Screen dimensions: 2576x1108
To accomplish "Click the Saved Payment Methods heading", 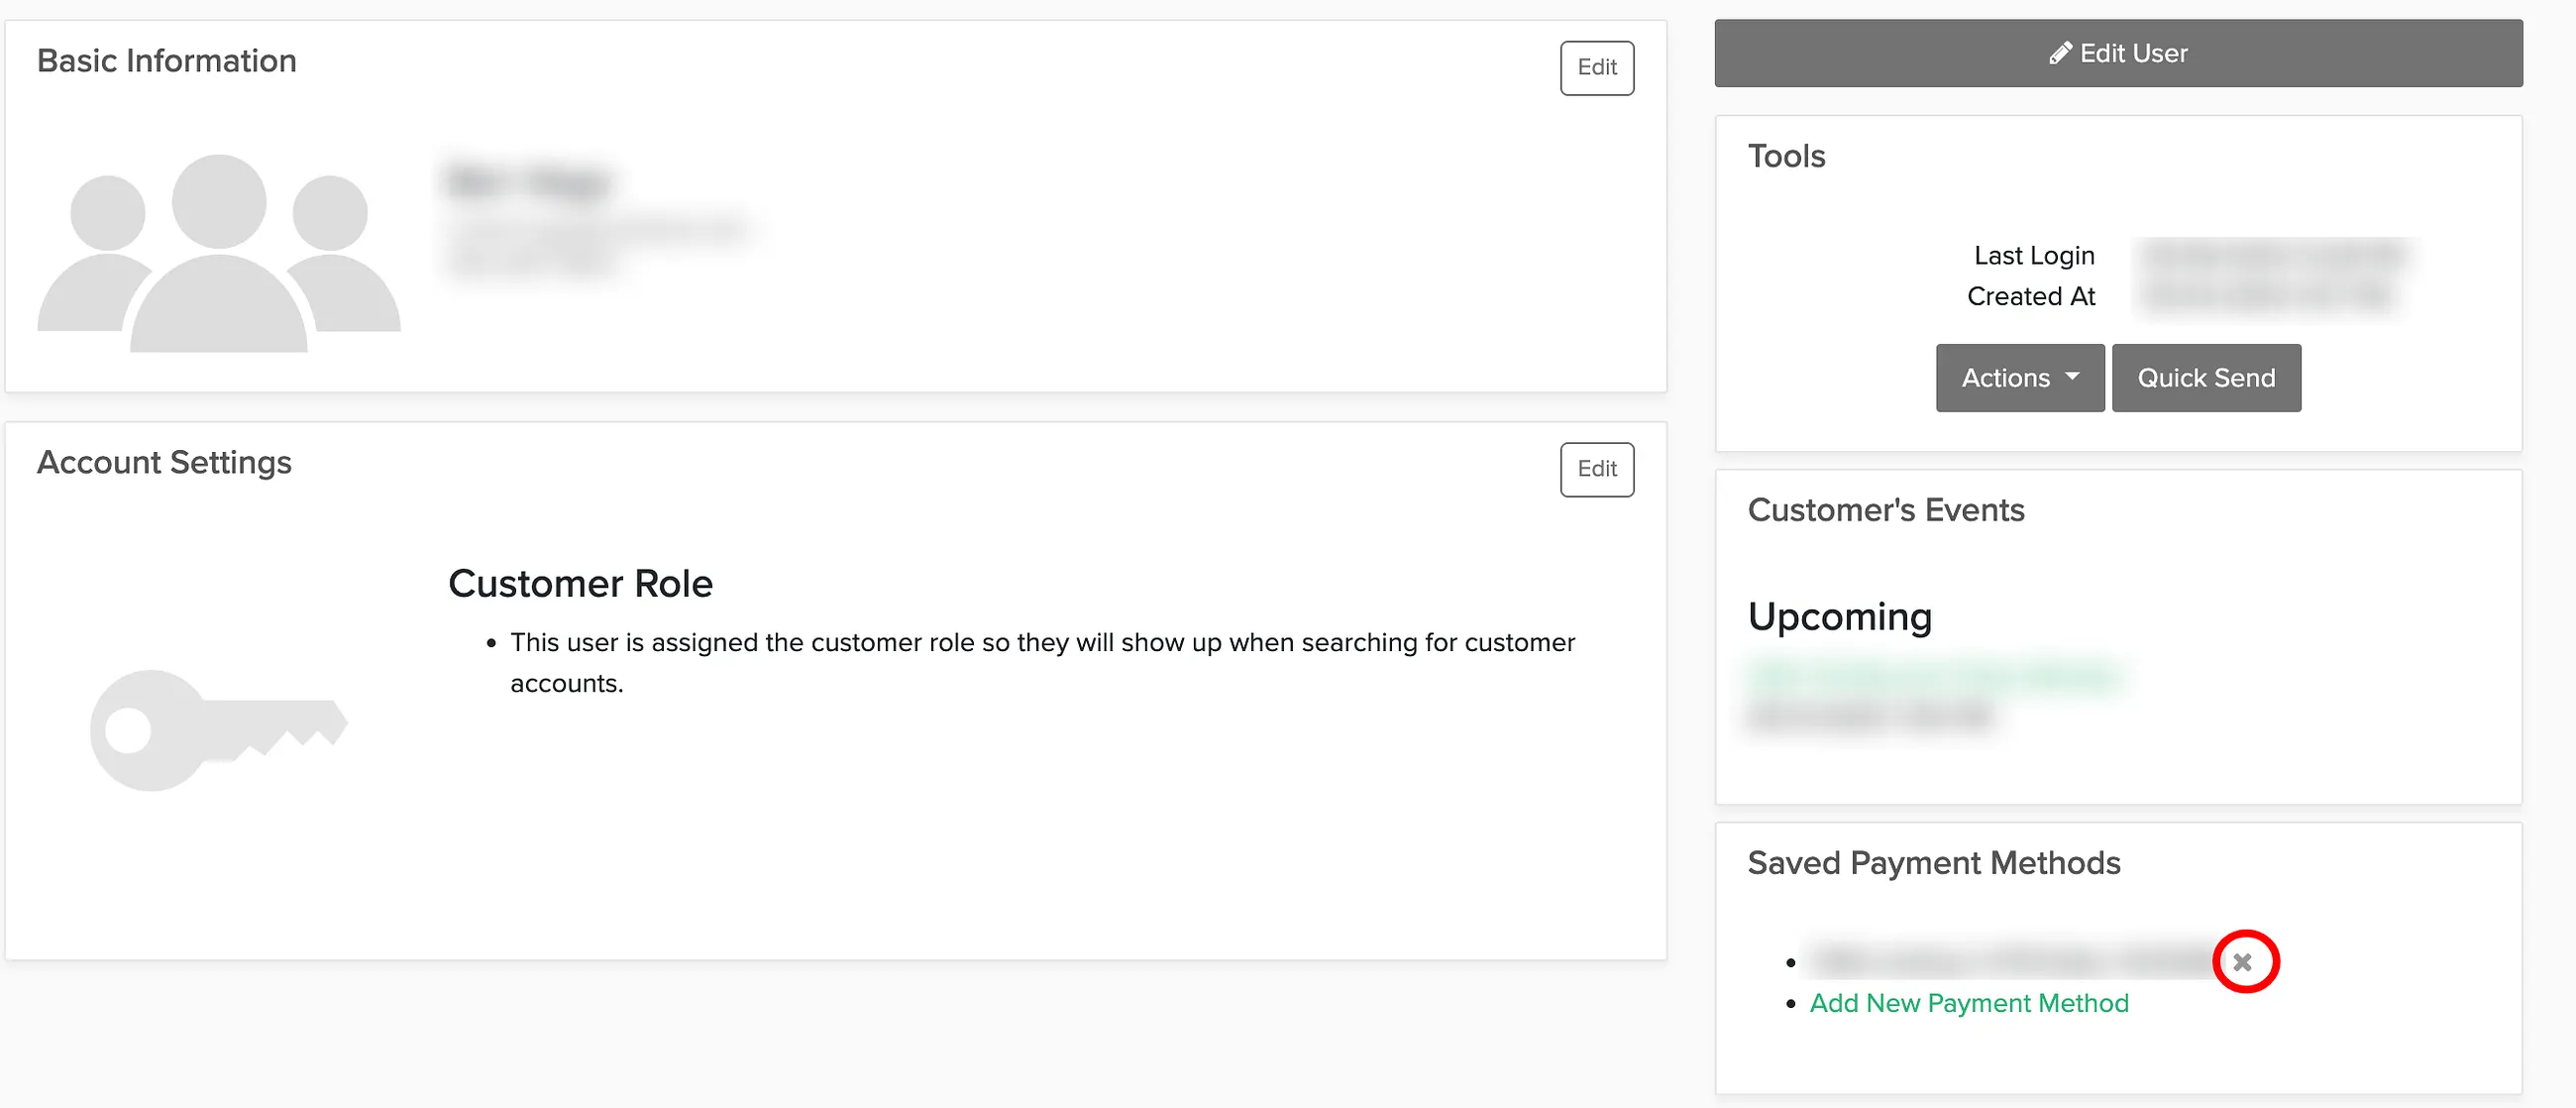I will pyautogui.click(x=1934, y=863).
